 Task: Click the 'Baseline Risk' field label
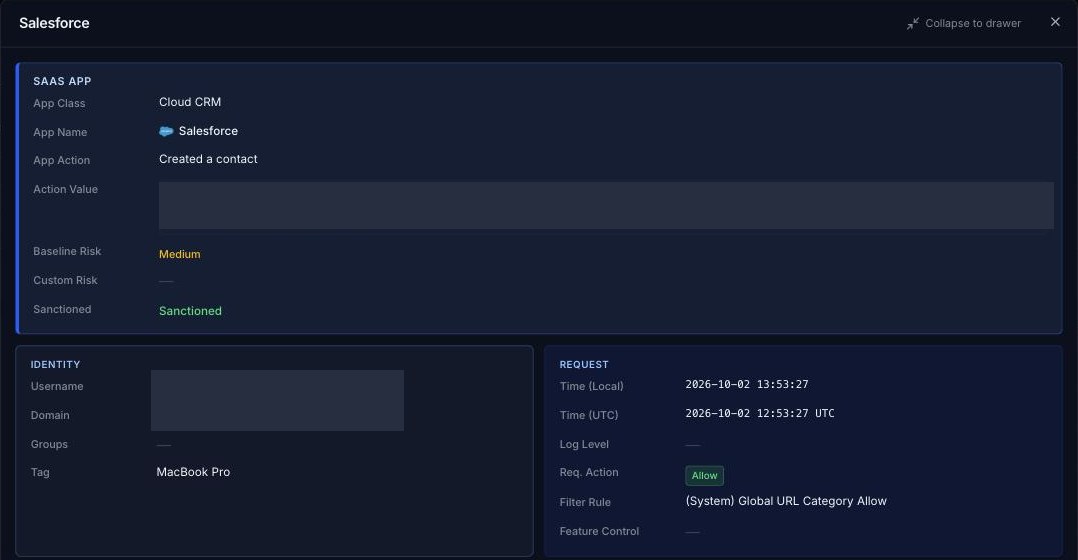pyautogui.click(x=67, y=251)
